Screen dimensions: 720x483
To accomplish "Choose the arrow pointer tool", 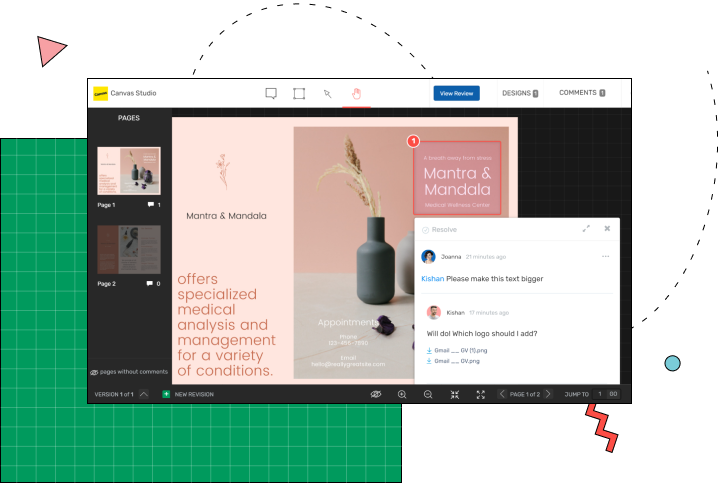I will pos(327,93).
